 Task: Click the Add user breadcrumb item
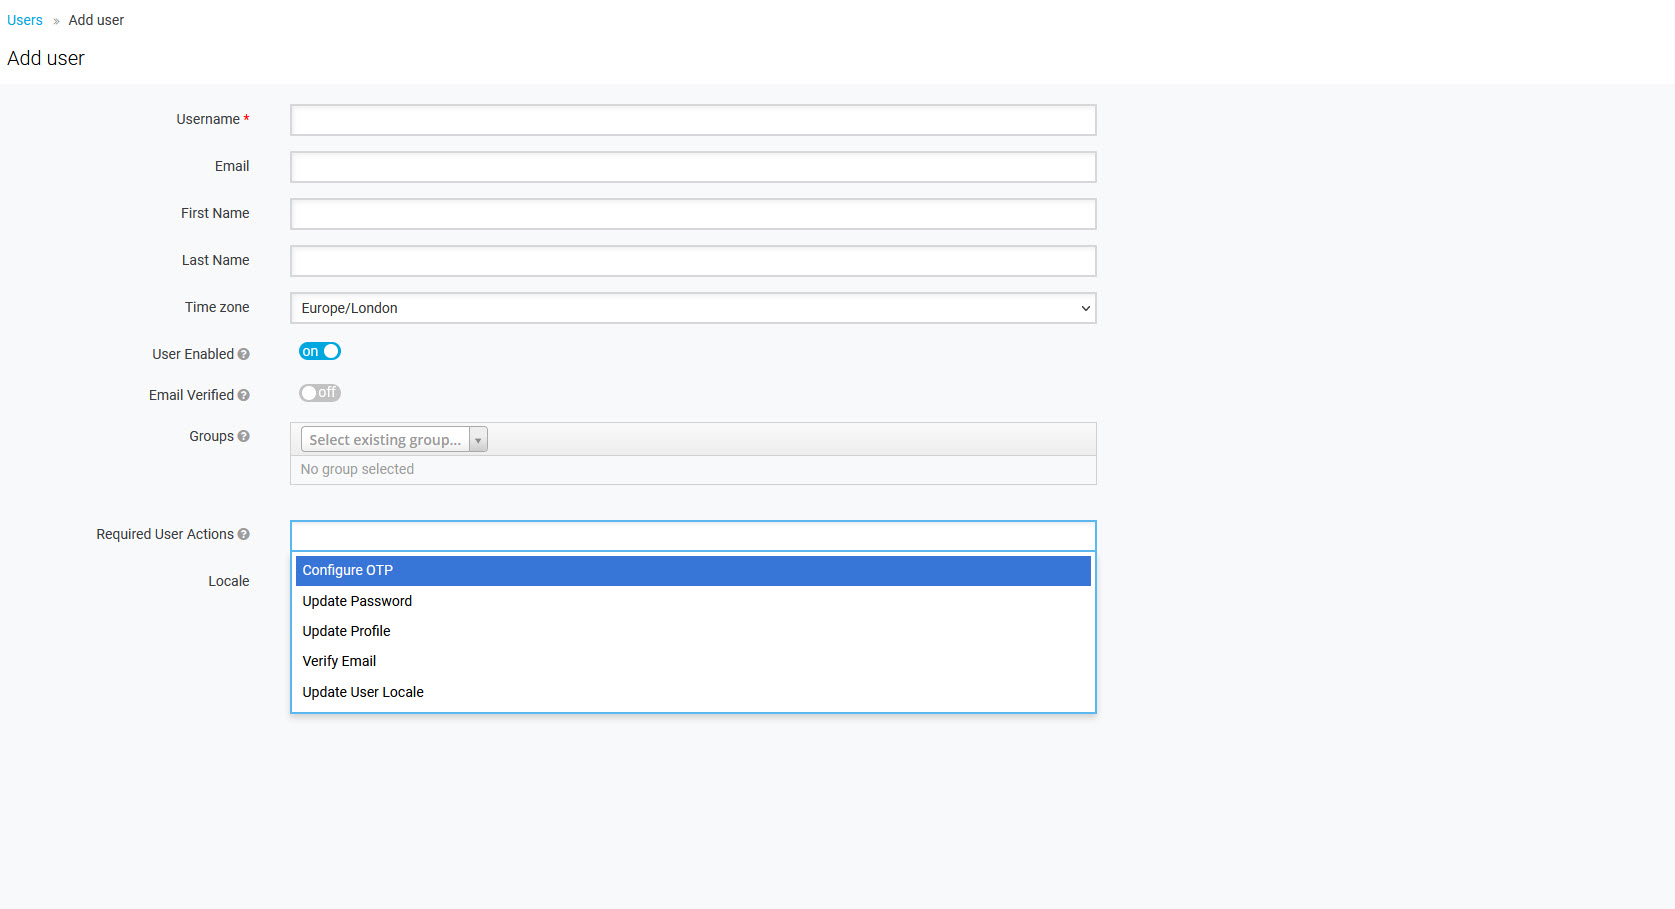(96, 20)
